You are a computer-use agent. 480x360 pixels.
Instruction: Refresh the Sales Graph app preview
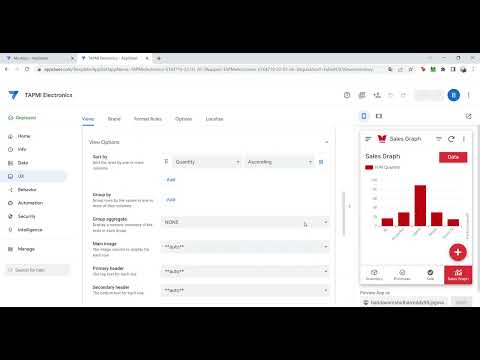[x=451, y=139]
